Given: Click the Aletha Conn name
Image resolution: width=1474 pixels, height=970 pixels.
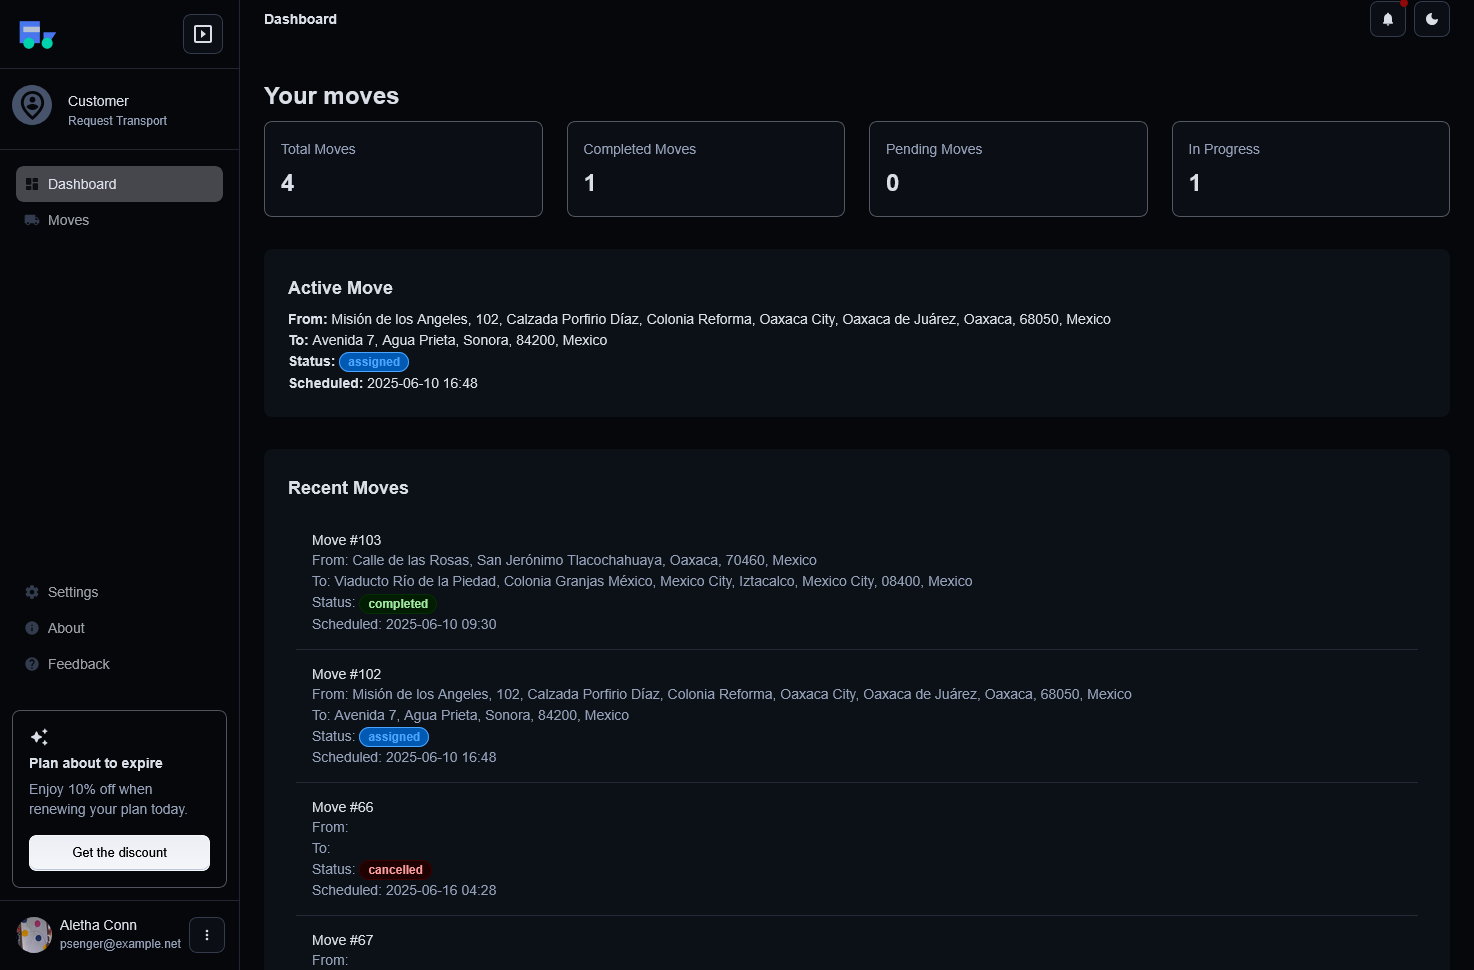Looking at the screenshot, I should (98, 925).
